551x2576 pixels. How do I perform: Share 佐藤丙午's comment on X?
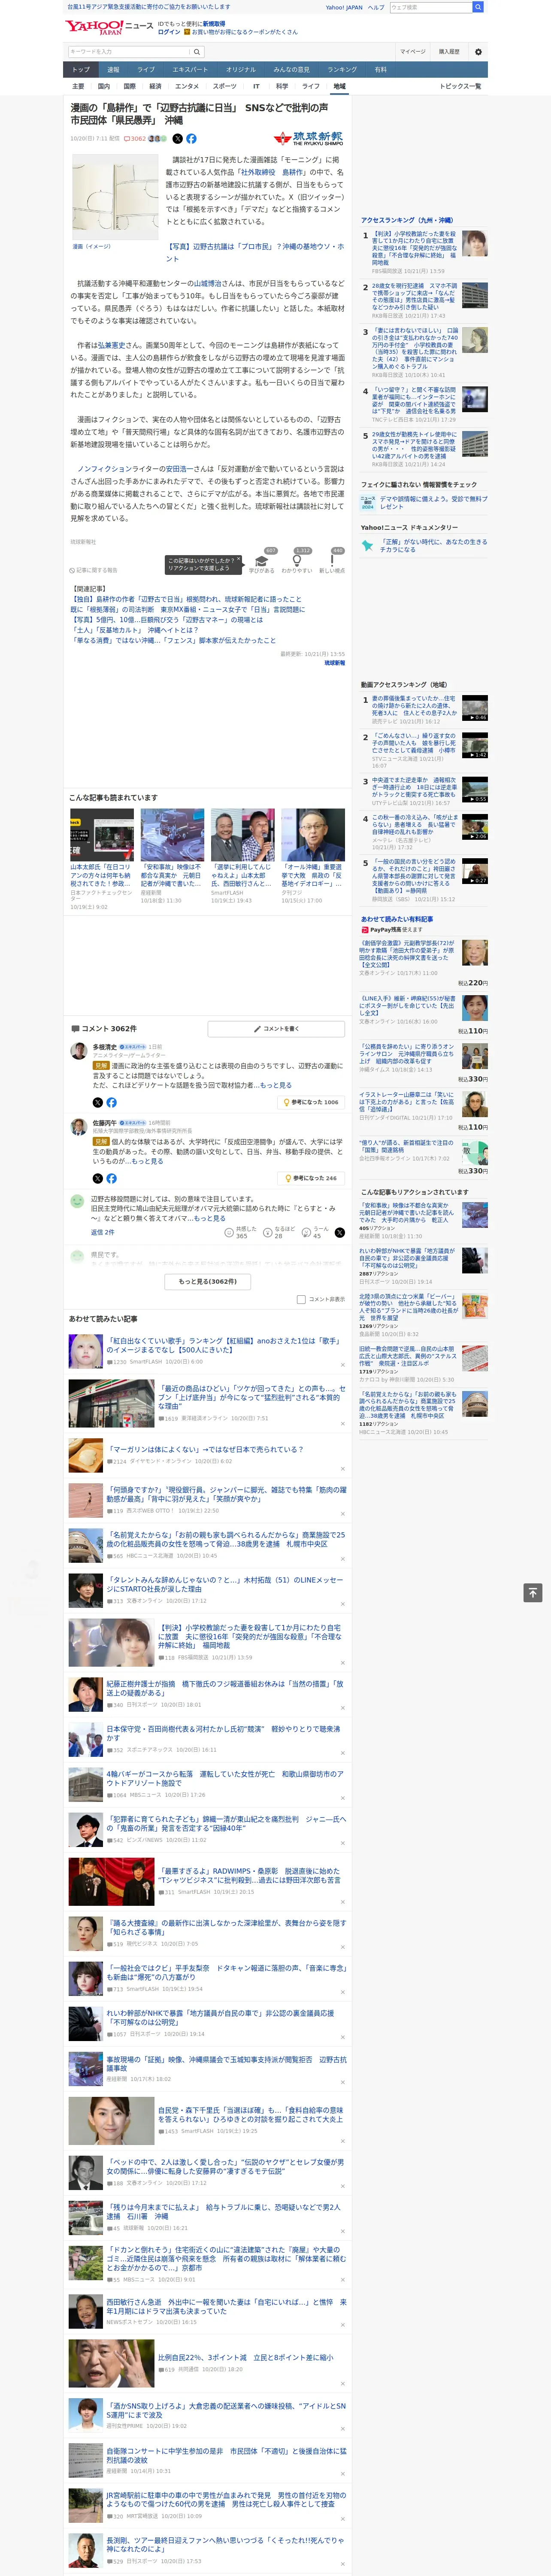[98, 1178]
